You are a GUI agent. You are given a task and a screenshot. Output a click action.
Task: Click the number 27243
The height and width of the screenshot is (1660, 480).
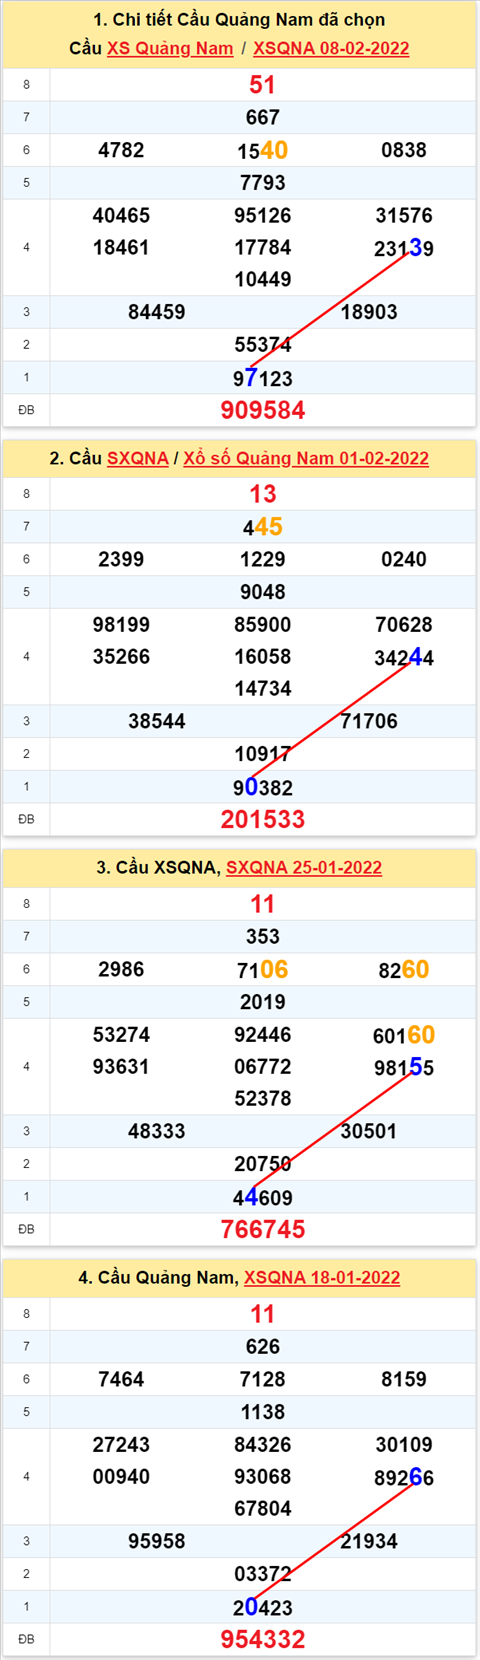(121, 1444)
